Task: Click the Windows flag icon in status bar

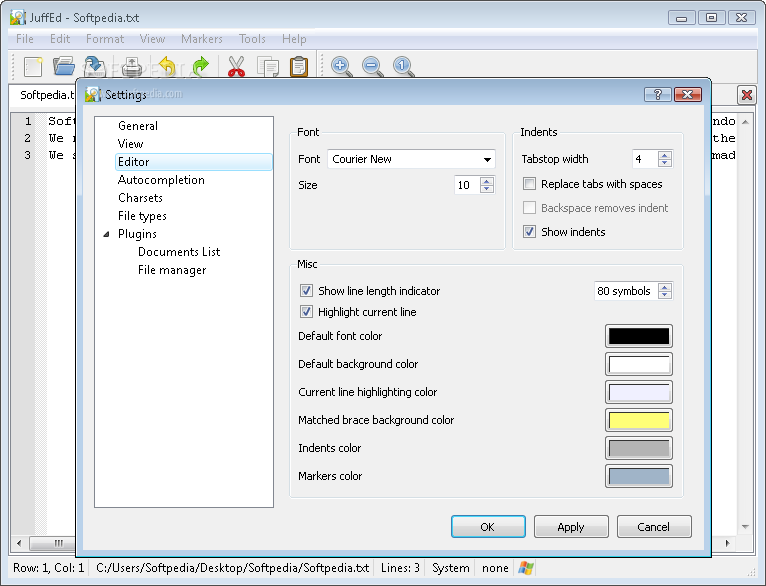Action: (526, 568)
